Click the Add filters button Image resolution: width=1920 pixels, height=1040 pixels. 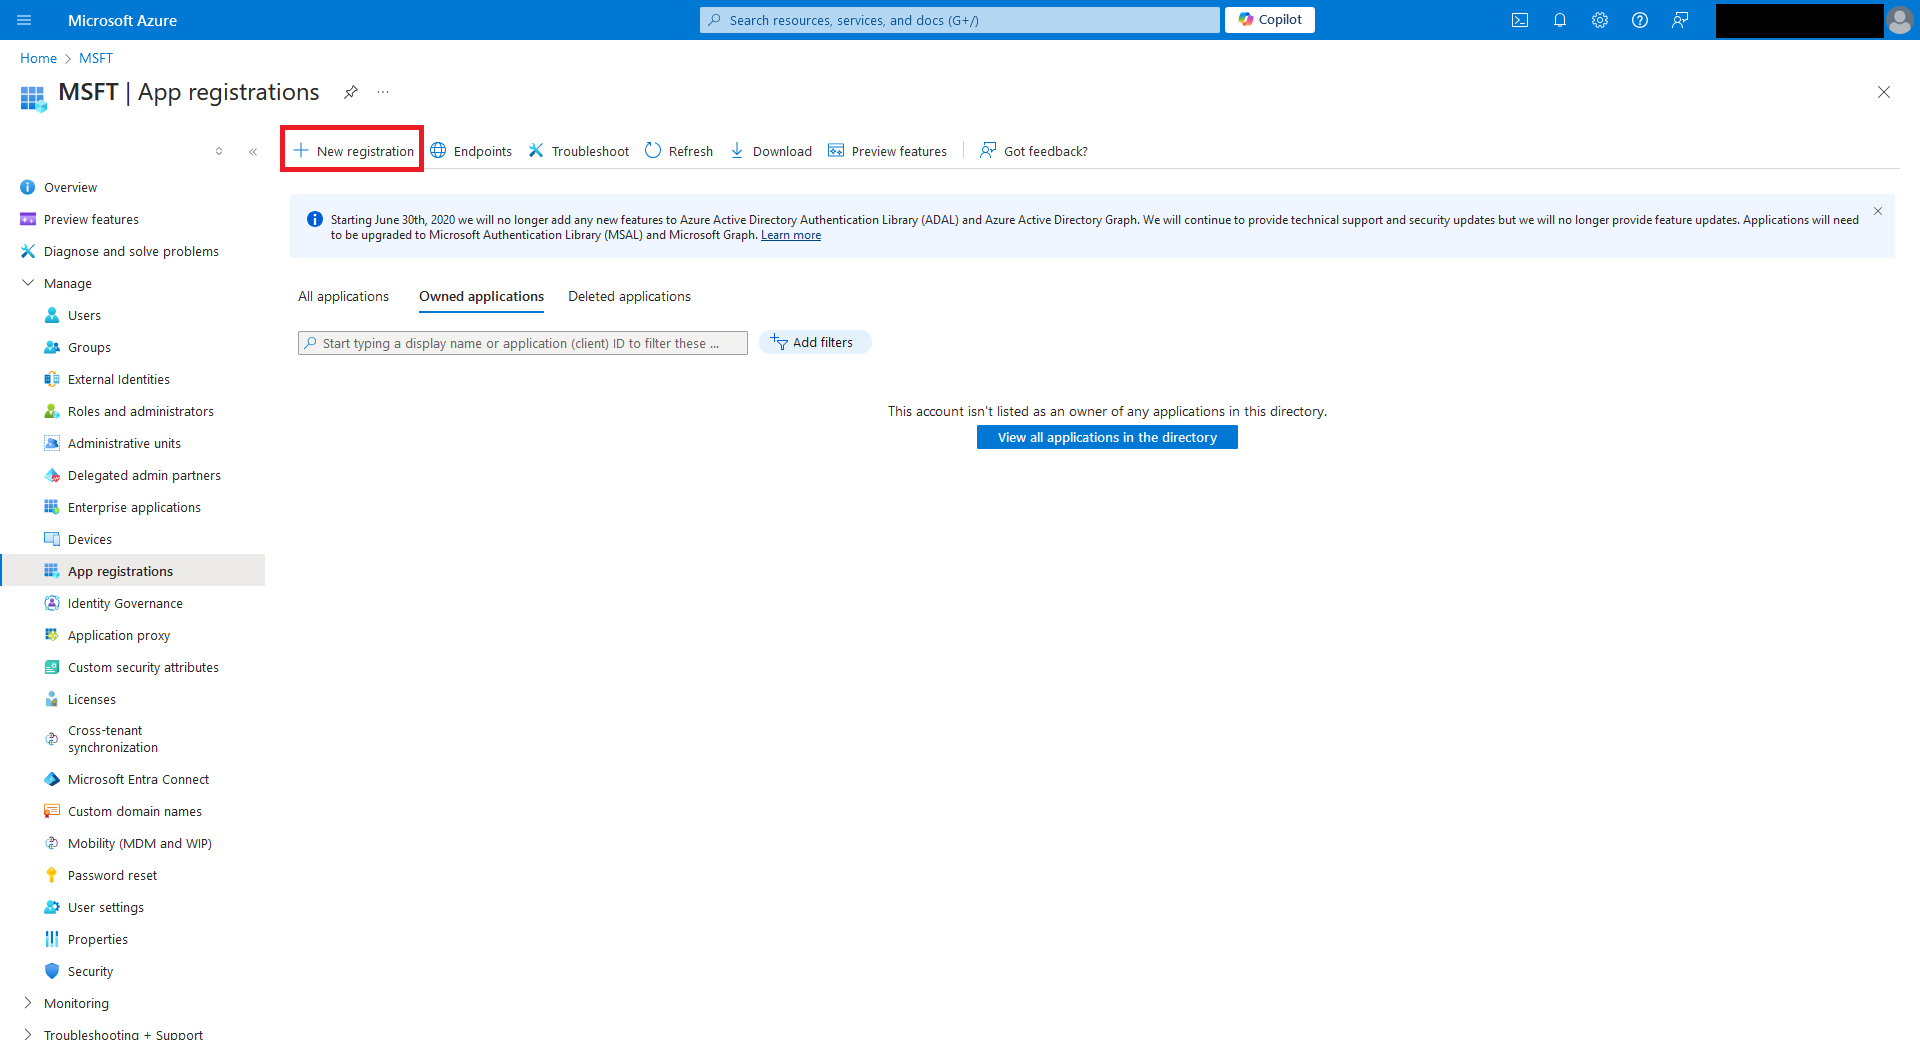814,343
